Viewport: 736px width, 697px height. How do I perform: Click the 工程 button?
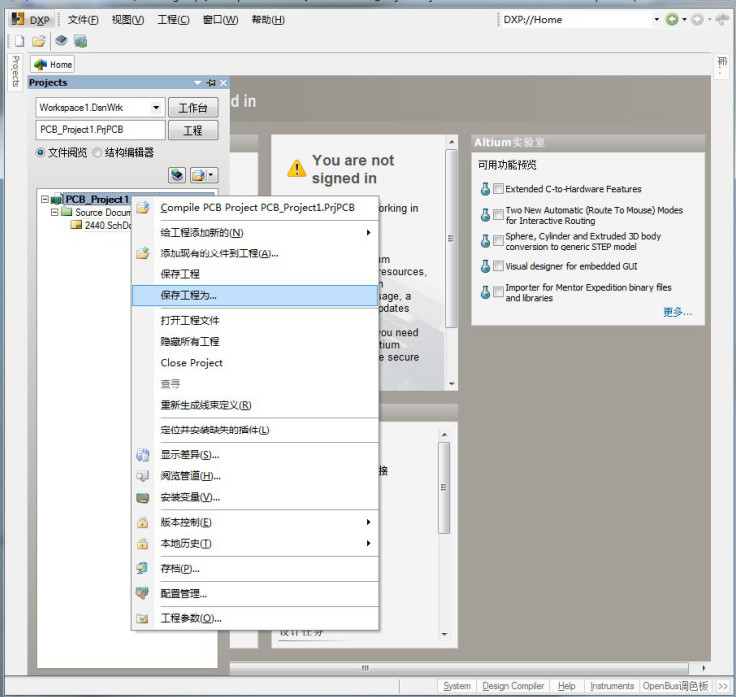pyautogui.click(x=193, y=130)
